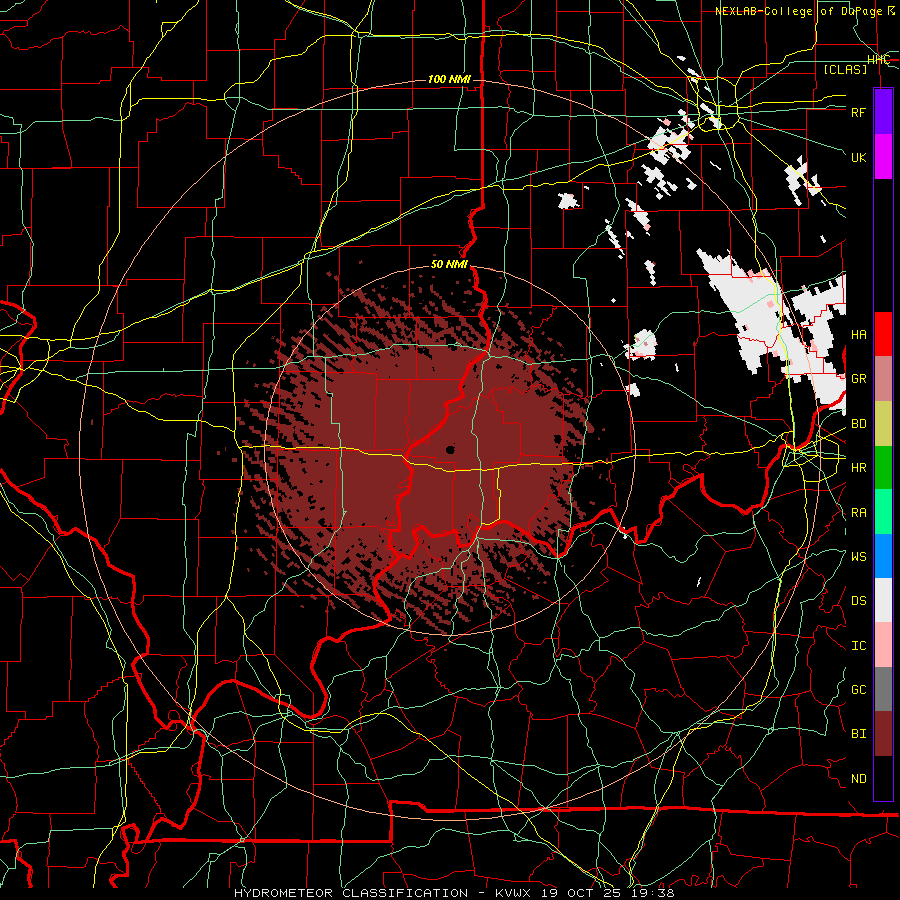This screenshot has width=900, height=900.
Task: Click the Hydrometeor Classification KVWX caption
Action: tap(454, 893)
